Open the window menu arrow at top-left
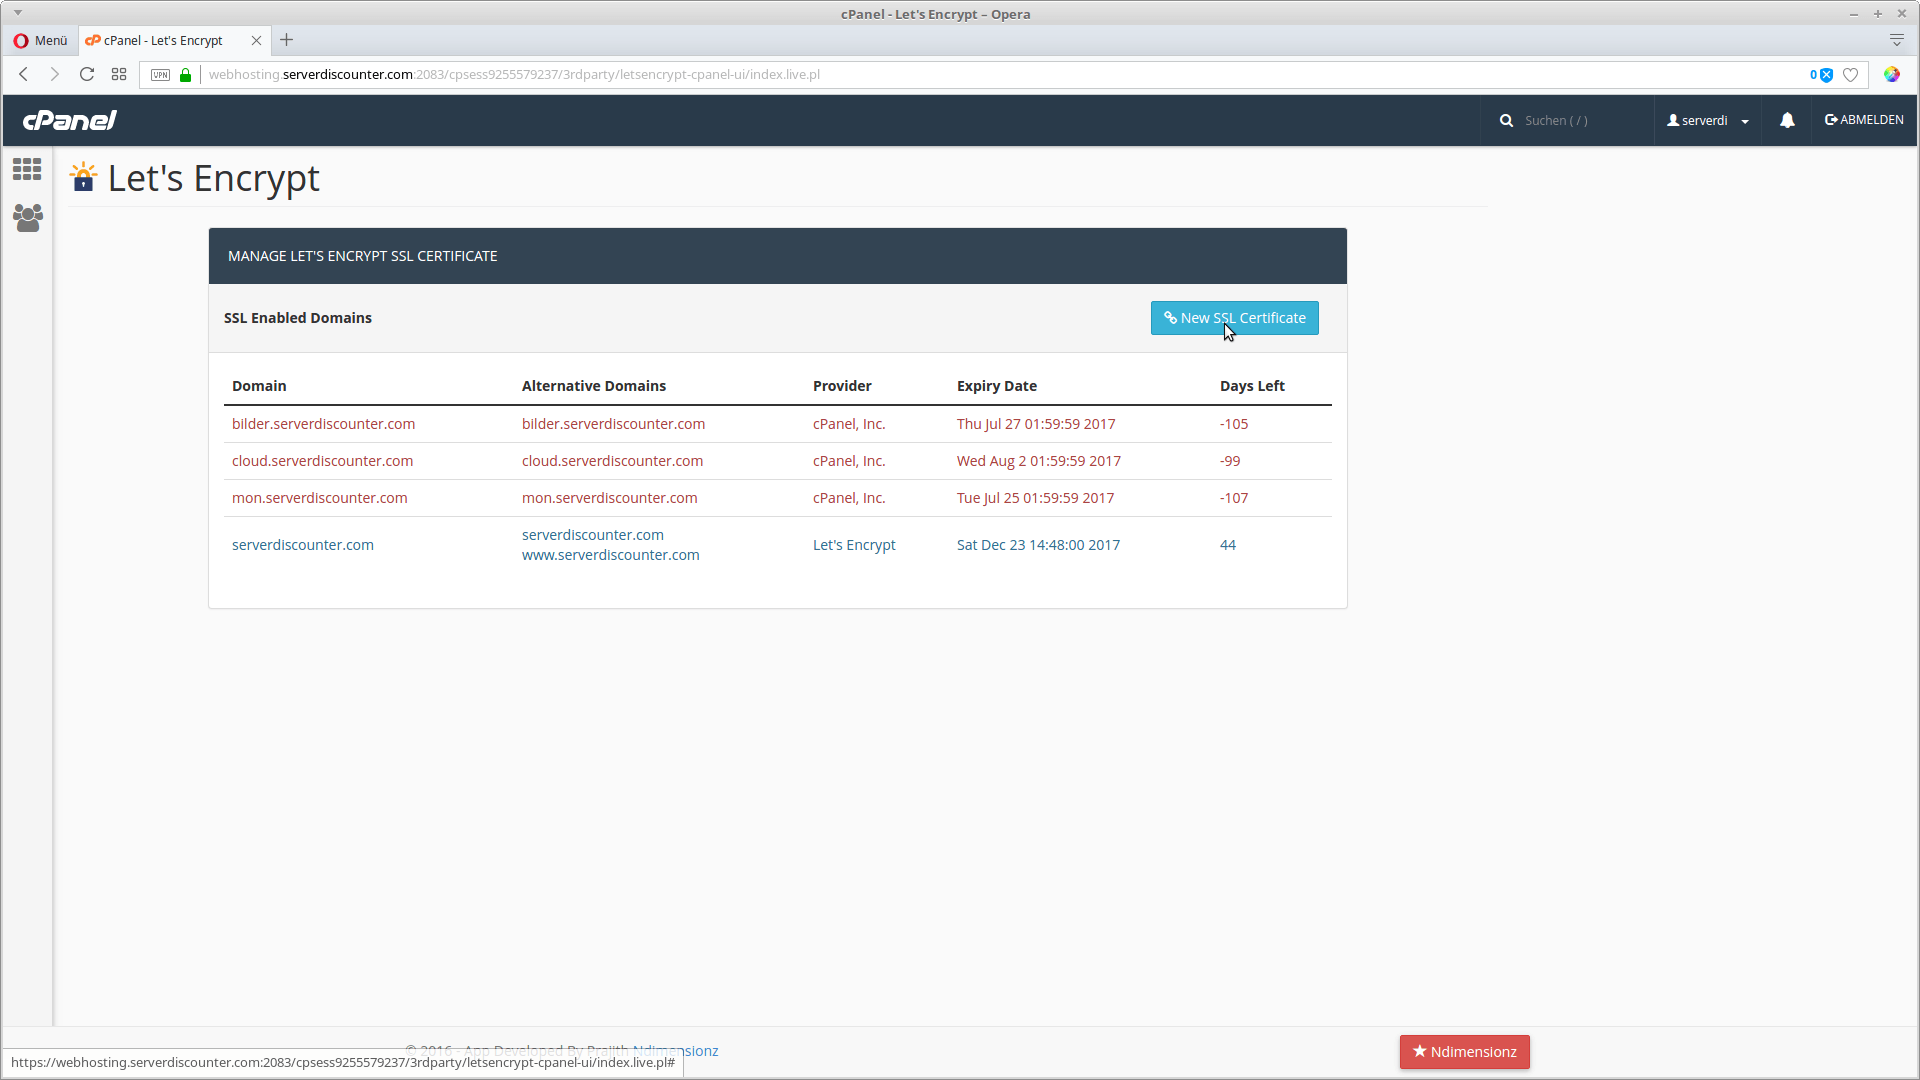The height and width of the screenshot is (1080, 1920). pyautogui.click(x=18, y=13)
